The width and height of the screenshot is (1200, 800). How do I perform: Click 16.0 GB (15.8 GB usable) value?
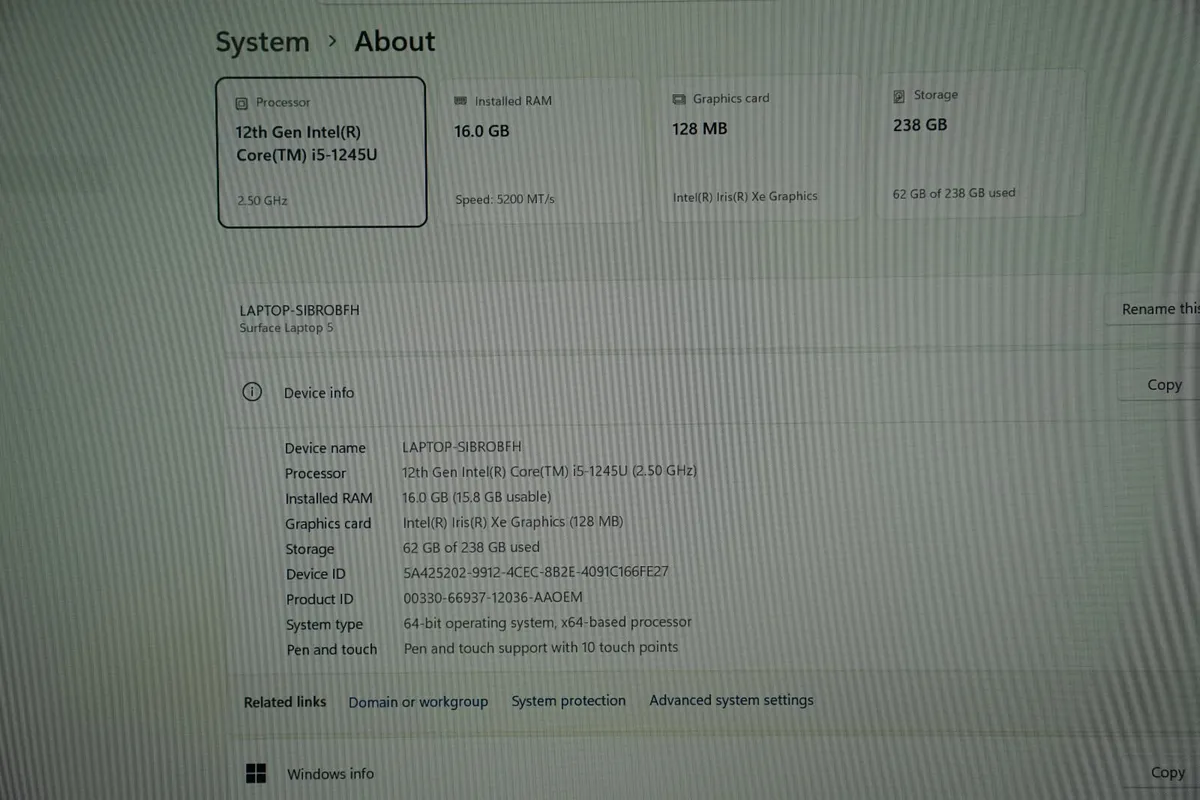[x=476, y=497]
